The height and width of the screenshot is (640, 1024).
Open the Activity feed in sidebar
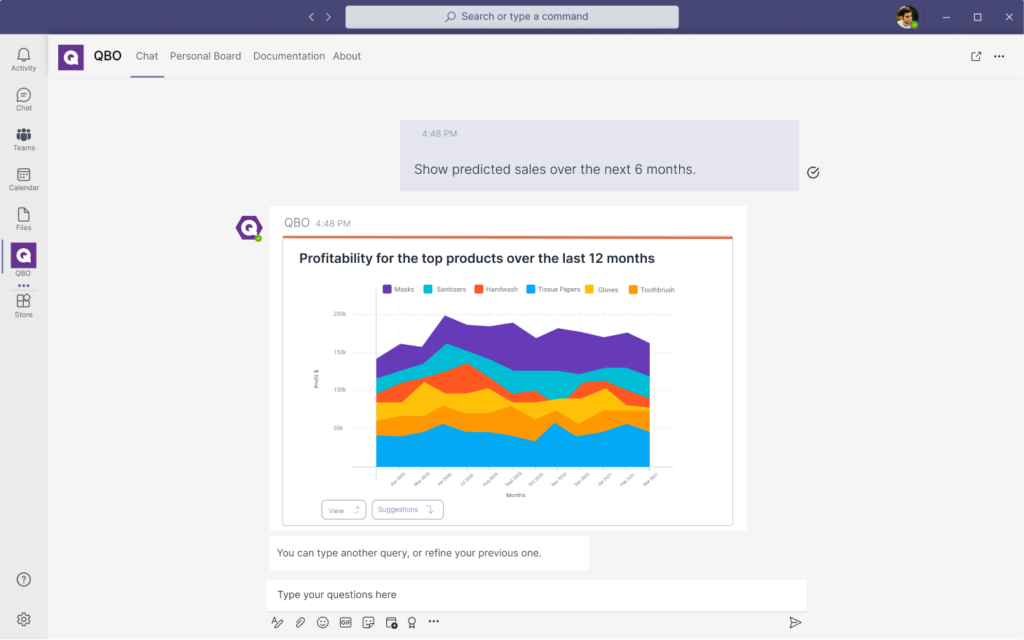click(x=23, y=59)
